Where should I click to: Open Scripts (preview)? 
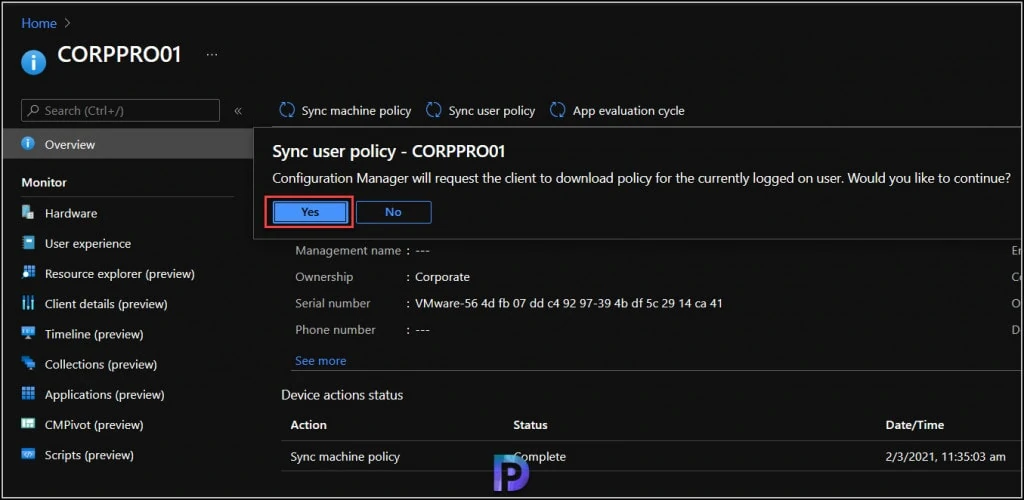pyautogui.click(x=89, y=455)
